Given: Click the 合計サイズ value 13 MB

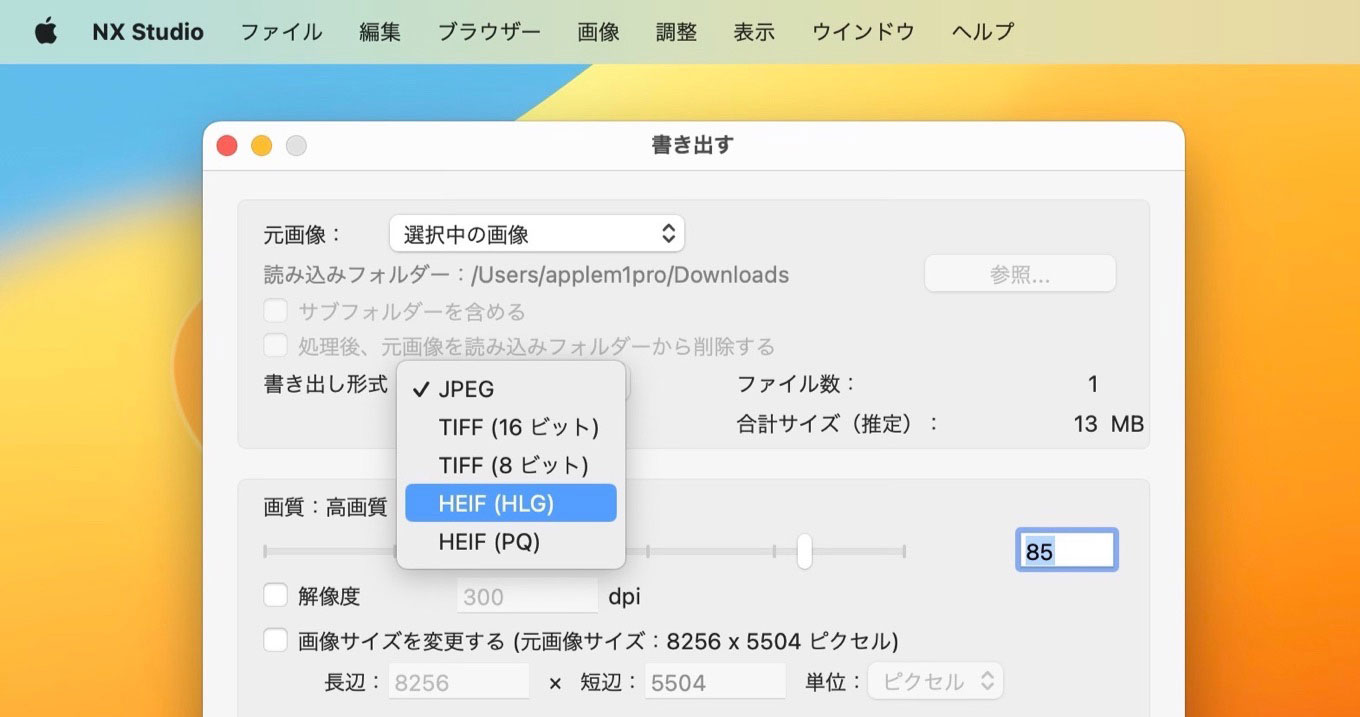Looking at the screenshot, I should [1108, 424].
